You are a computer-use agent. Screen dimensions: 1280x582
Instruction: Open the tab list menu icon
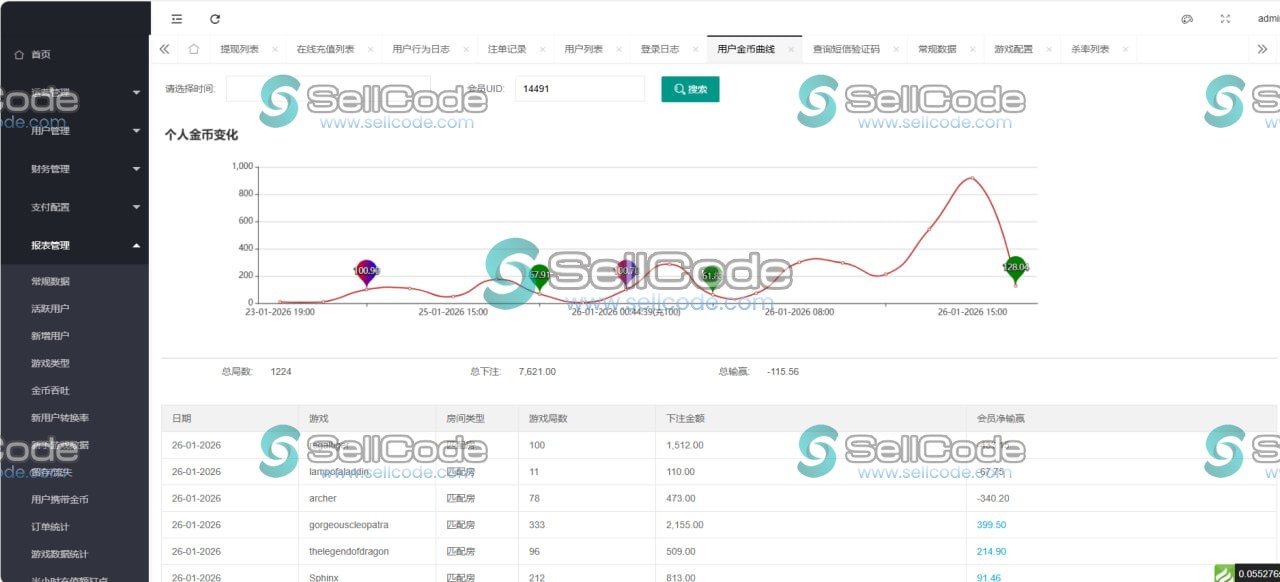(178, 18)
